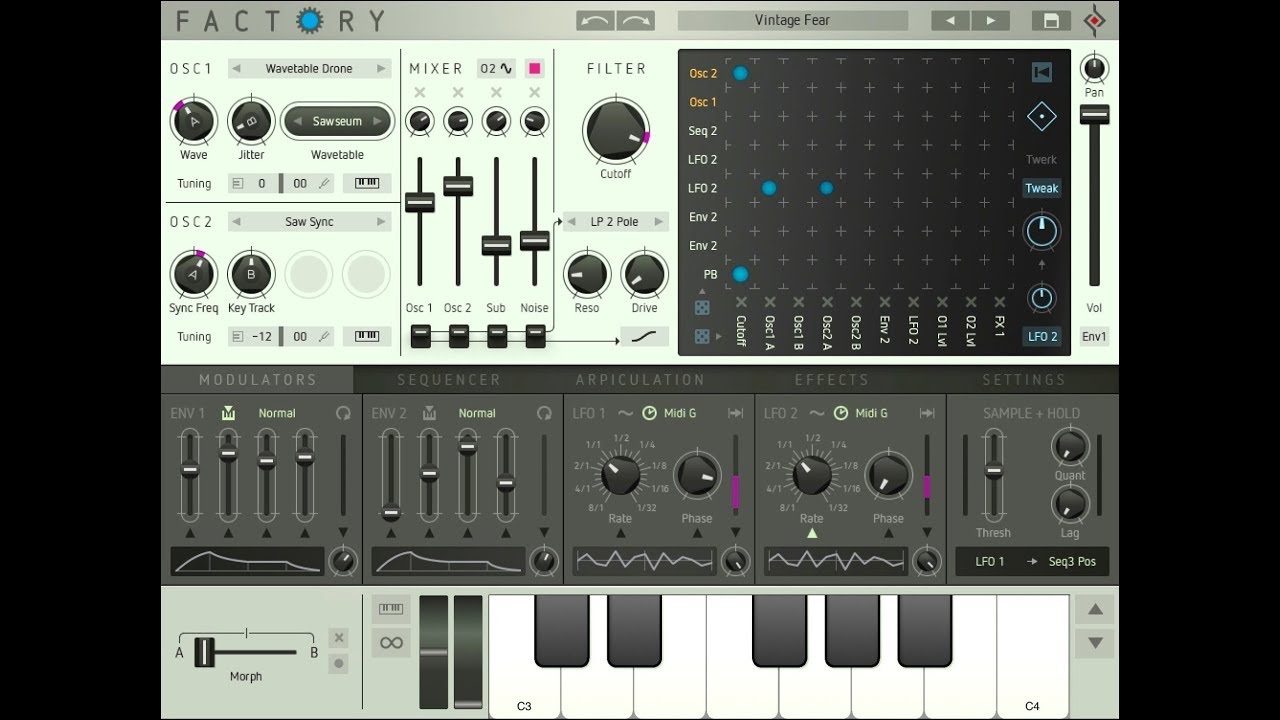Click the Env1 button below Vol
The image size is (1280, 720).
coord(1095,337)
